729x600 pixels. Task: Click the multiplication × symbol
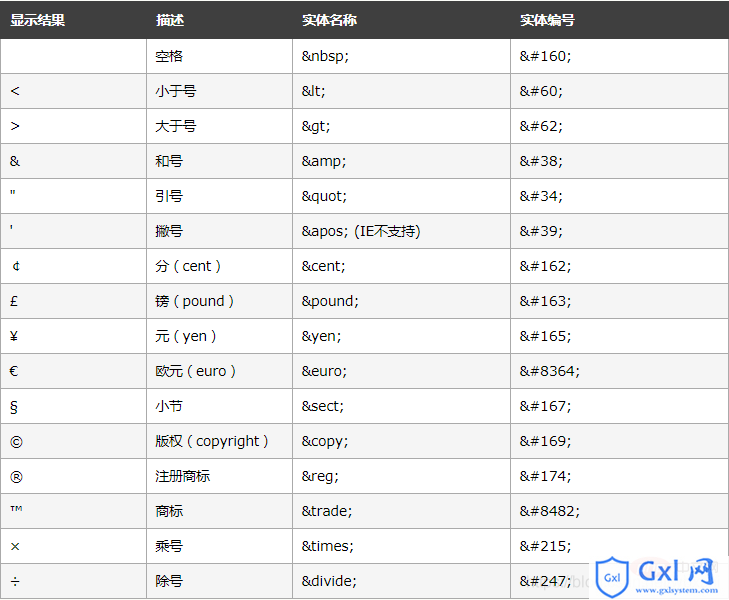[15, 547]
